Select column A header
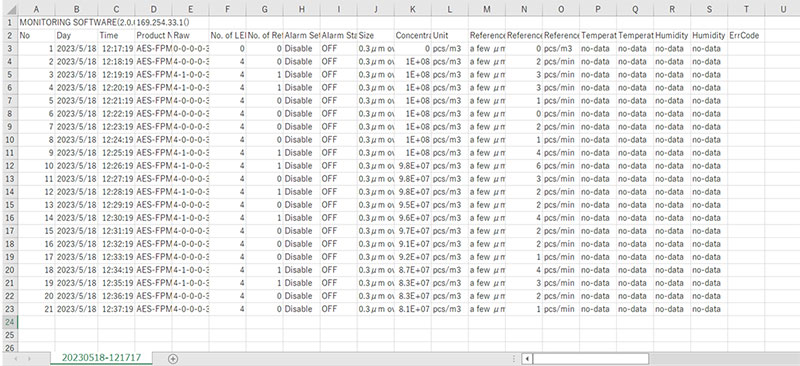 [x=36, y=9]
